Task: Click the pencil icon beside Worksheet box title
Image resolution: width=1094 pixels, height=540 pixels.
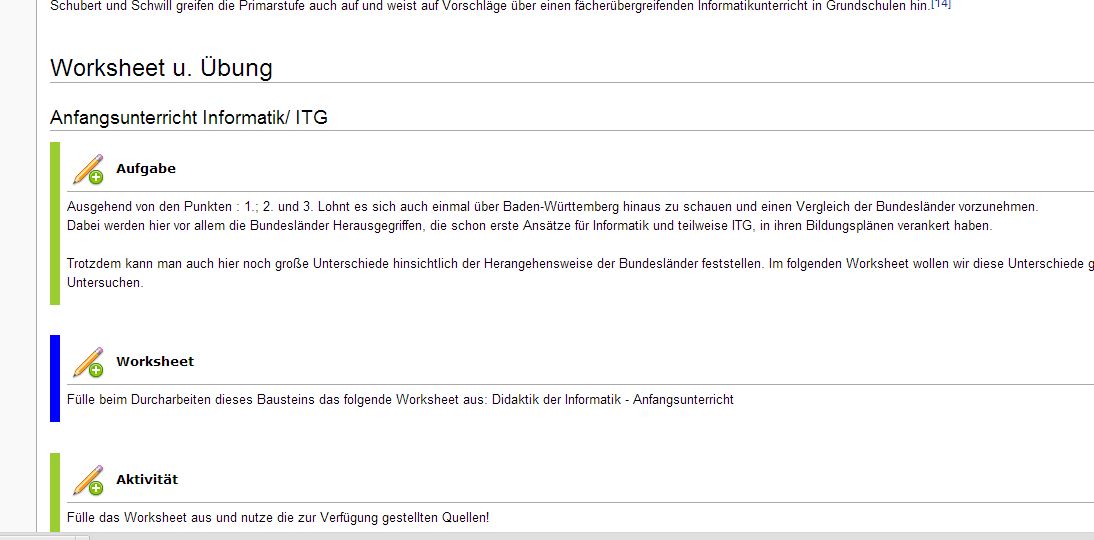Action: [x=88, y=362]
